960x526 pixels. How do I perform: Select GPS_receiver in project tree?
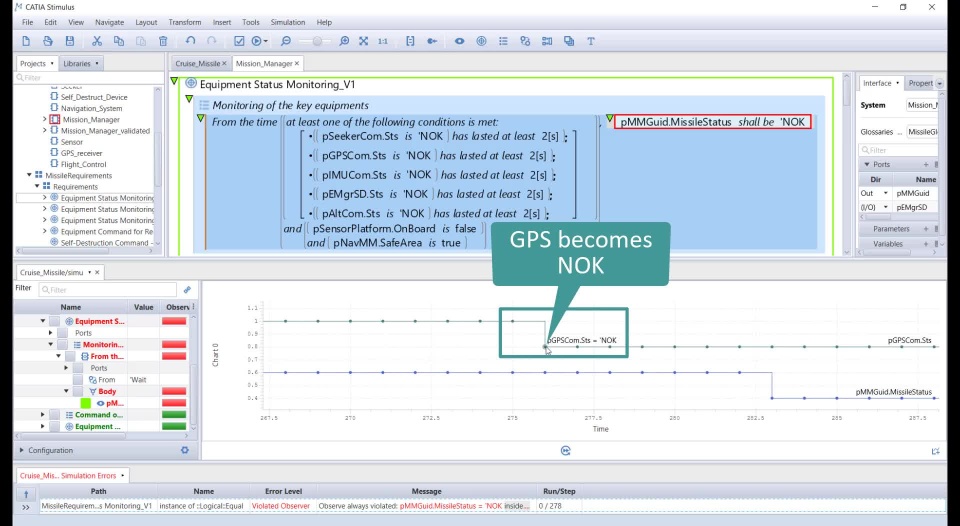tap(81, 153)
